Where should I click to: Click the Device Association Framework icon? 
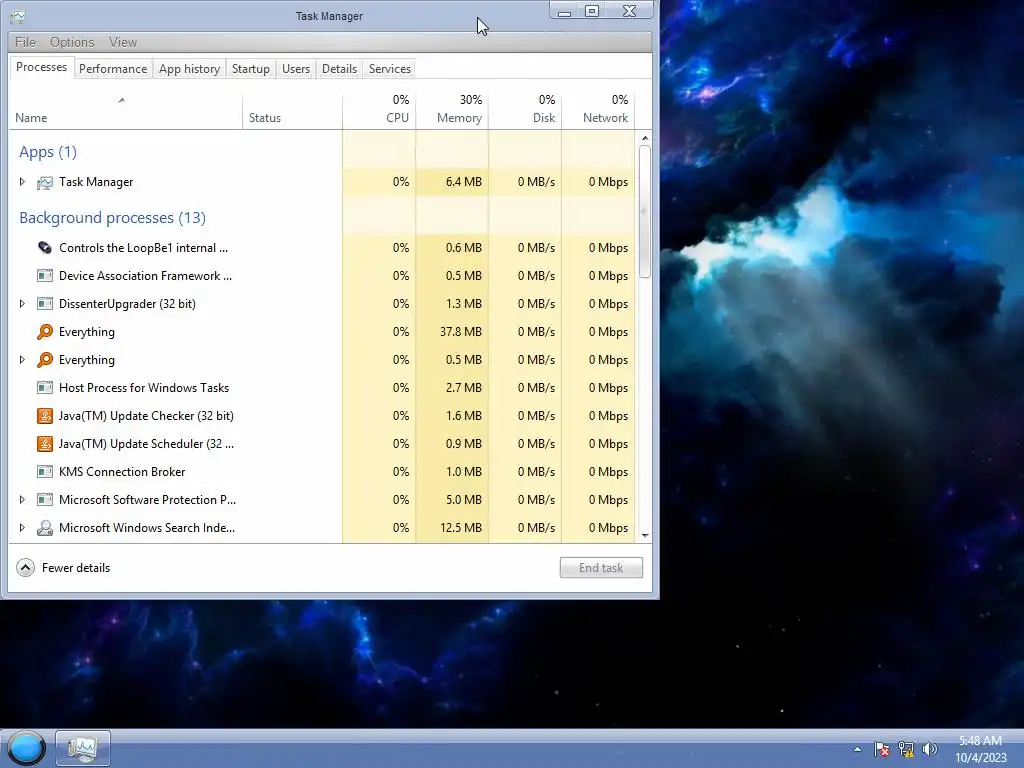tap(44, 276)
